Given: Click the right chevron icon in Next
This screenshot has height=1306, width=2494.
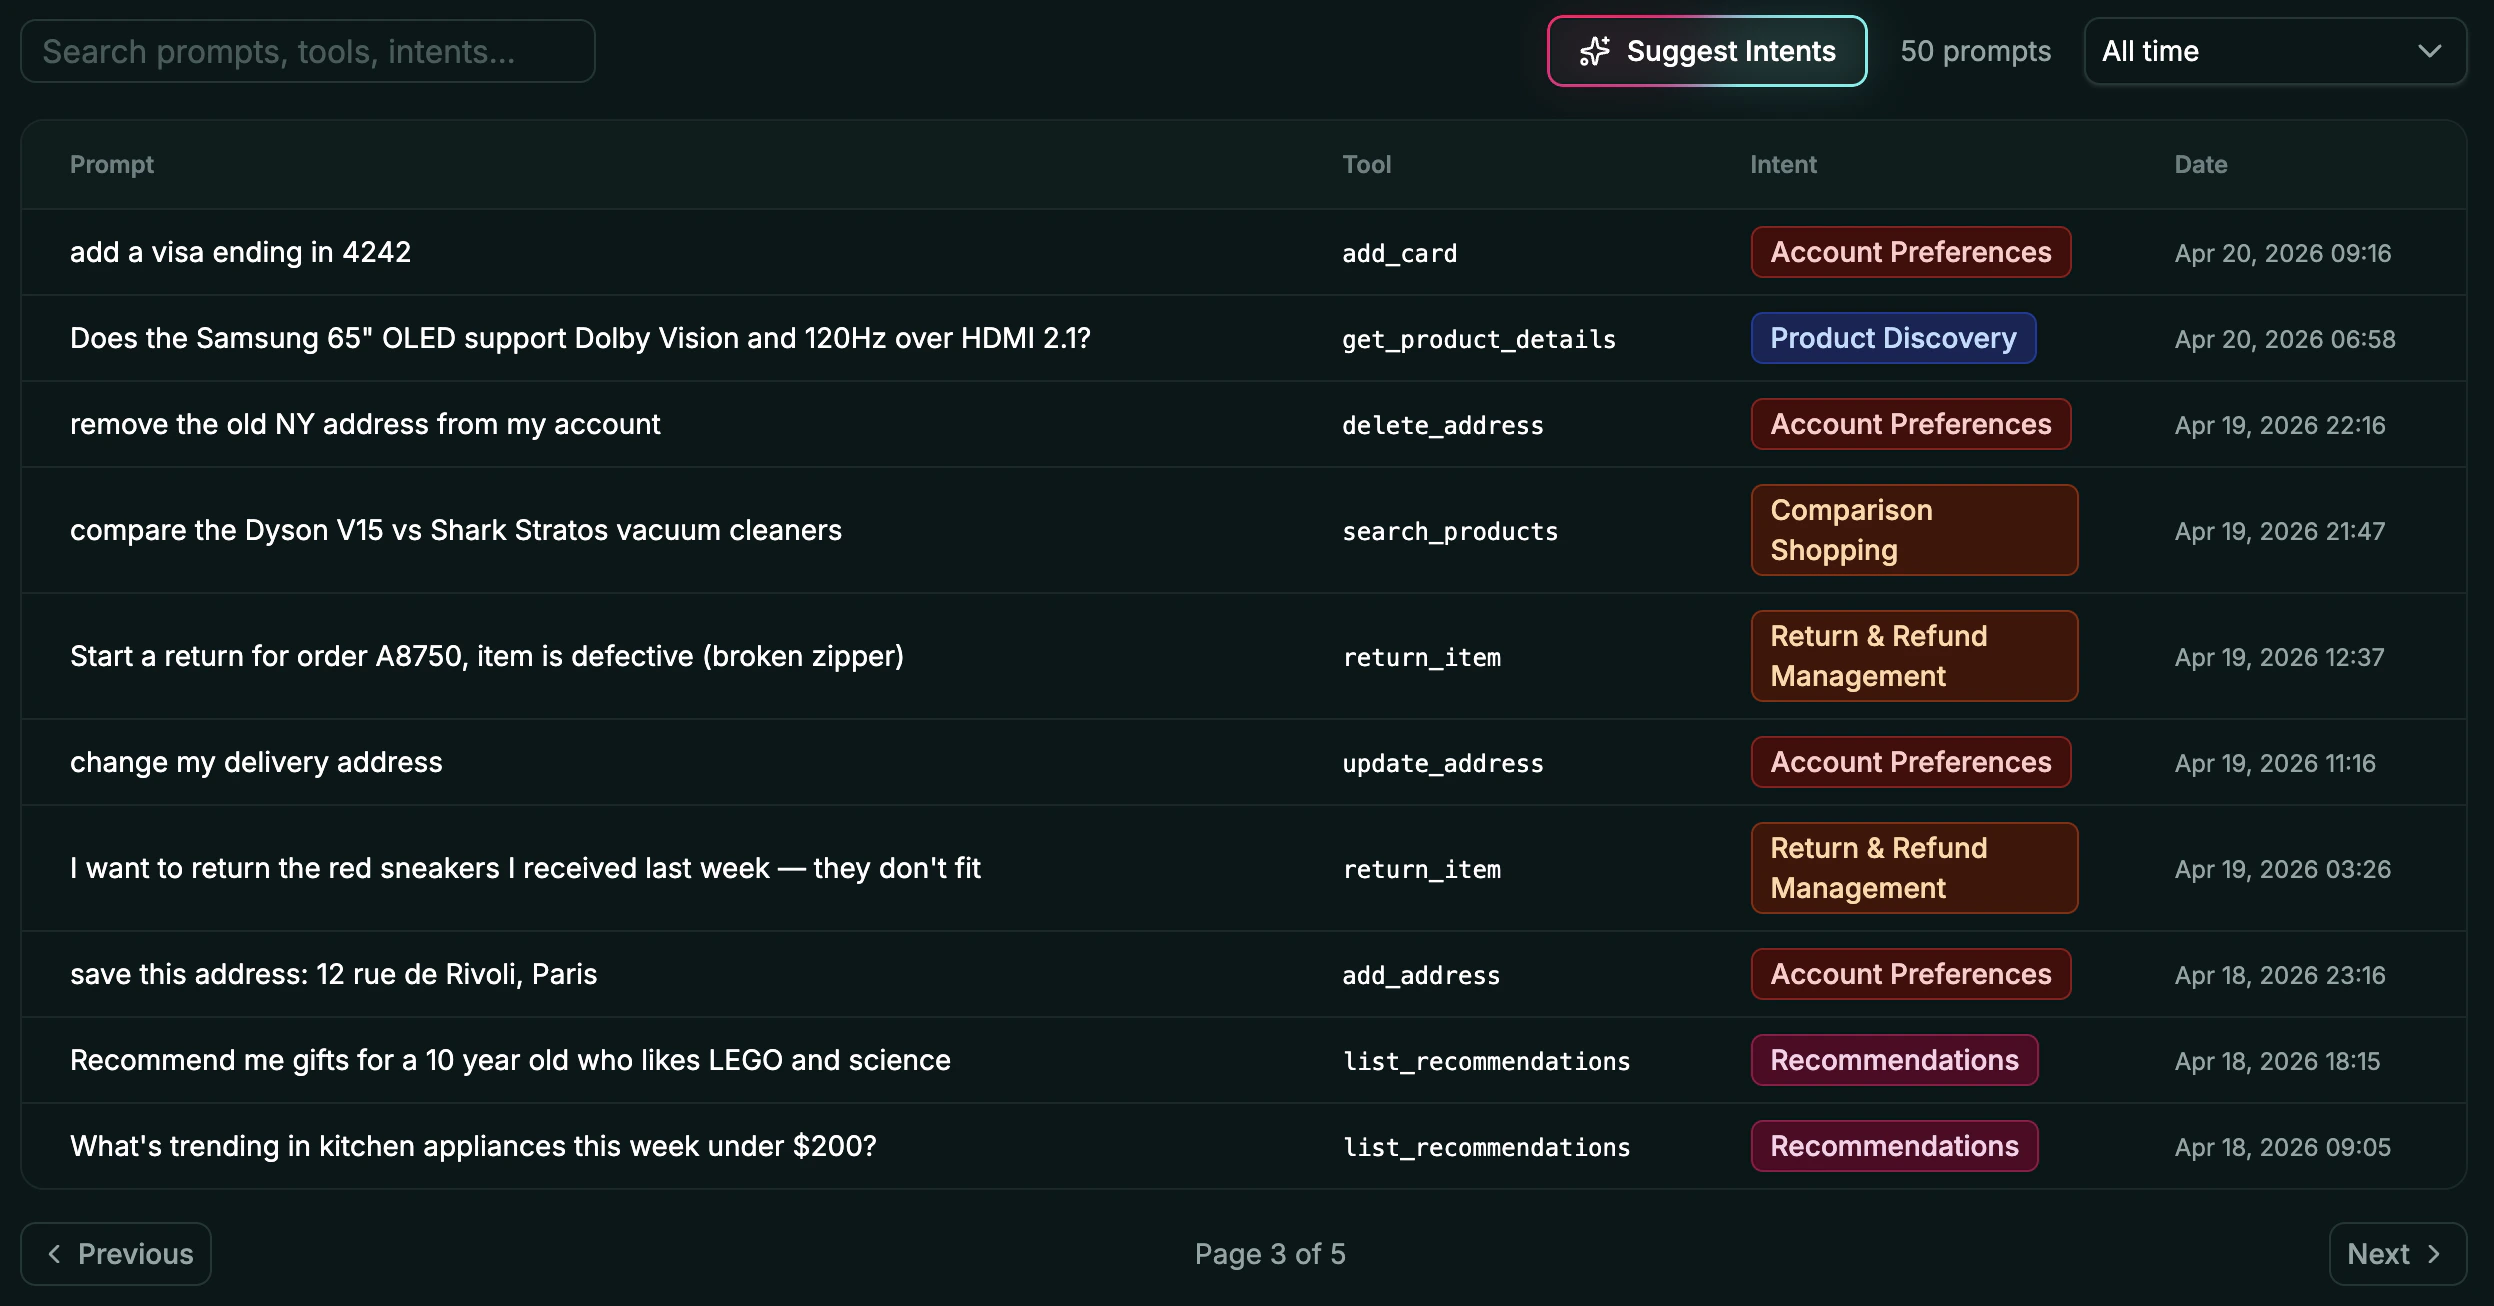Looking at the screenshot, I should (x=2434, y=1254).
